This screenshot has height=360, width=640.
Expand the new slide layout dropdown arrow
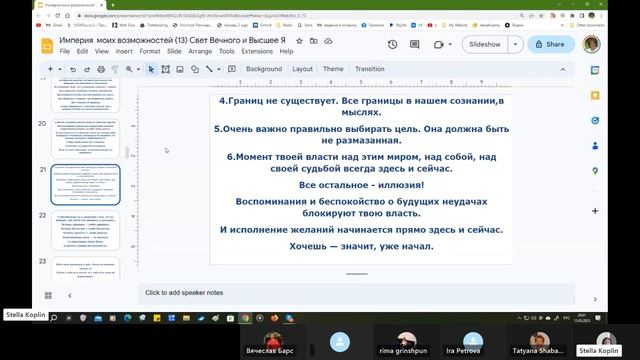point(60,69)
